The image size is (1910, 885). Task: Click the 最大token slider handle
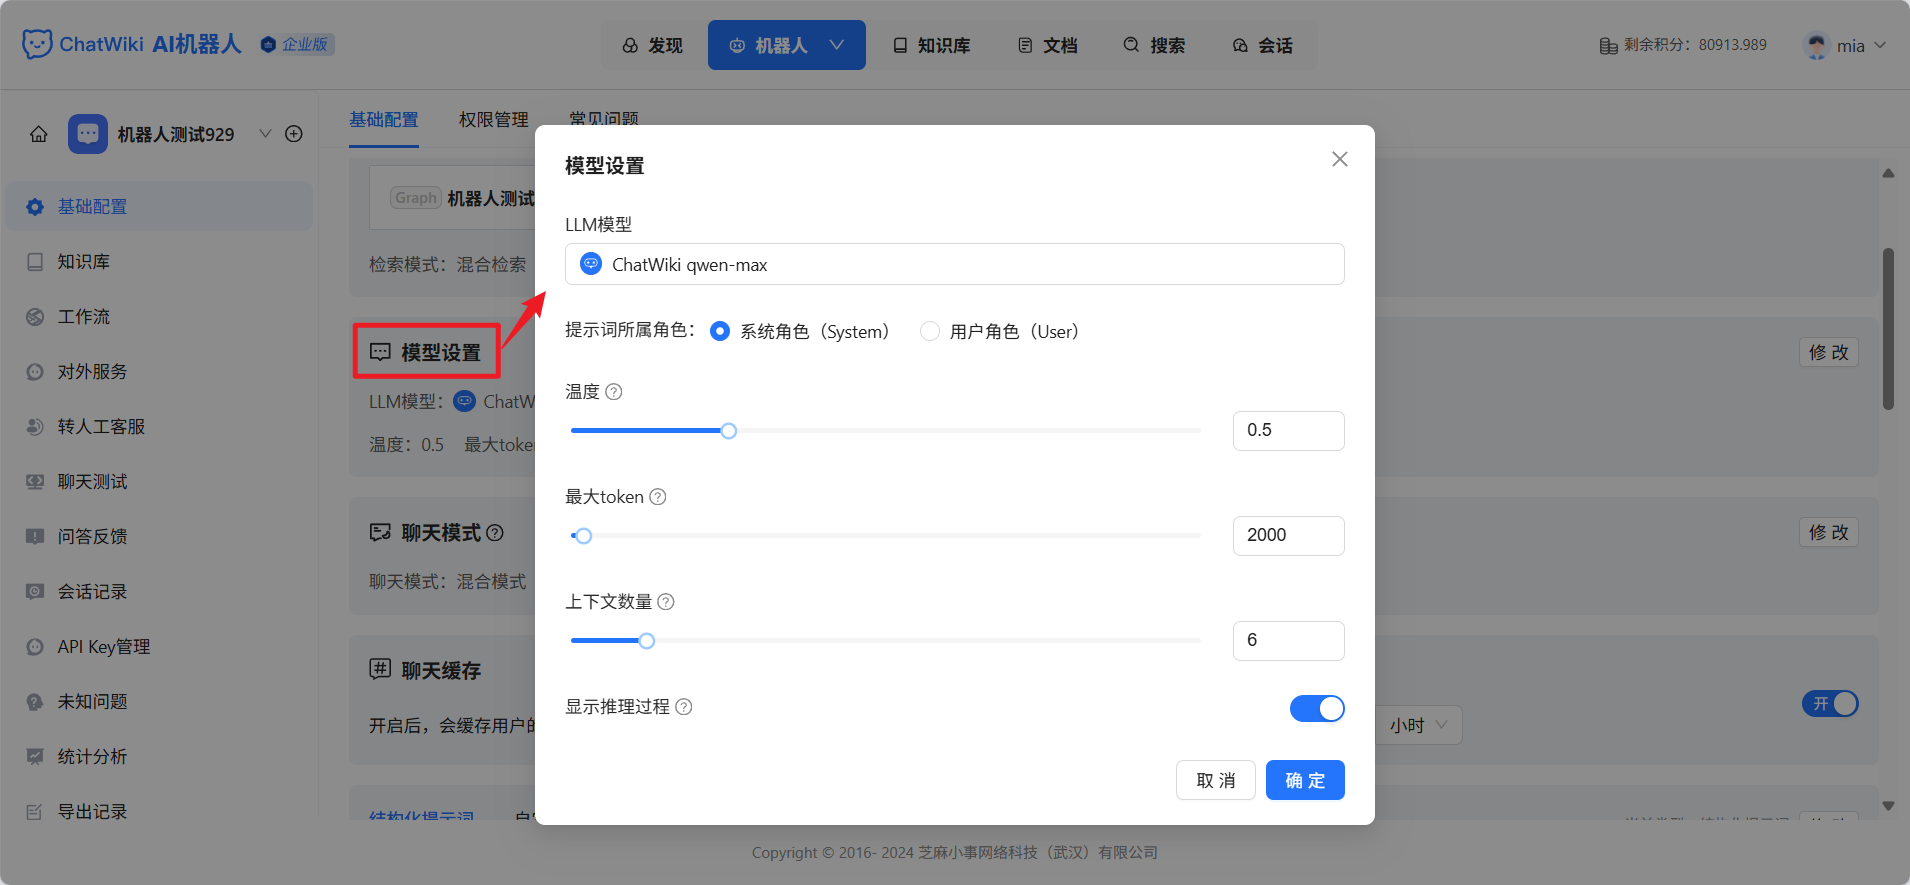point(584,536)
